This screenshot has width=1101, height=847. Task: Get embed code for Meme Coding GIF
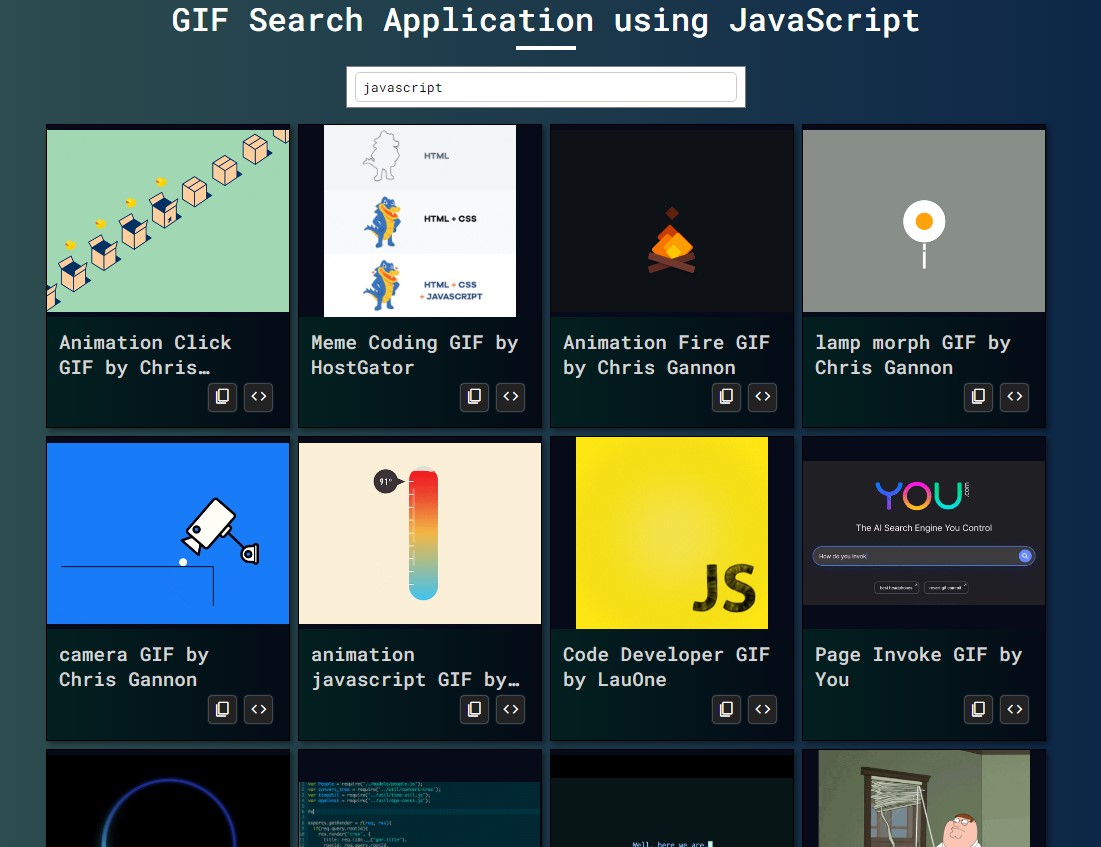(x=510, y=397)
